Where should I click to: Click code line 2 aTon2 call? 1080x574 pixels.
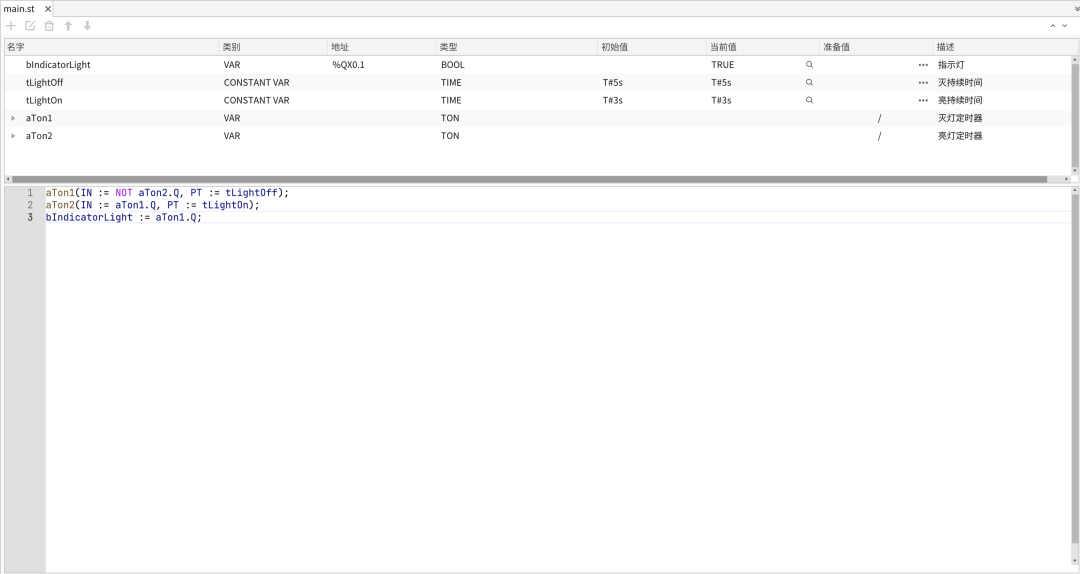153,205
